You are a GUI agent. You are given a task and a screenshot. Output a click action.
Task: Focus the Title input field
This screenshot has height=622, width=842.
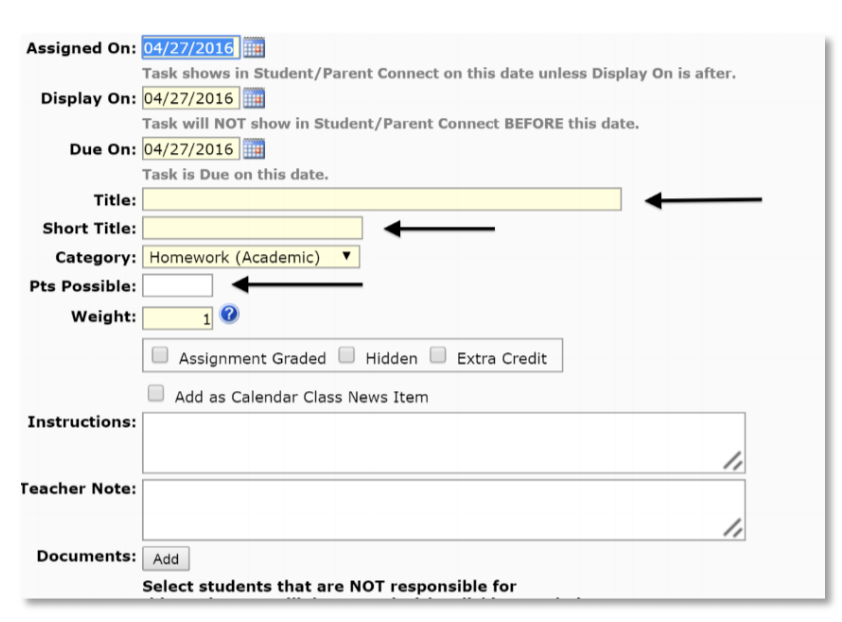pos(382,199)
